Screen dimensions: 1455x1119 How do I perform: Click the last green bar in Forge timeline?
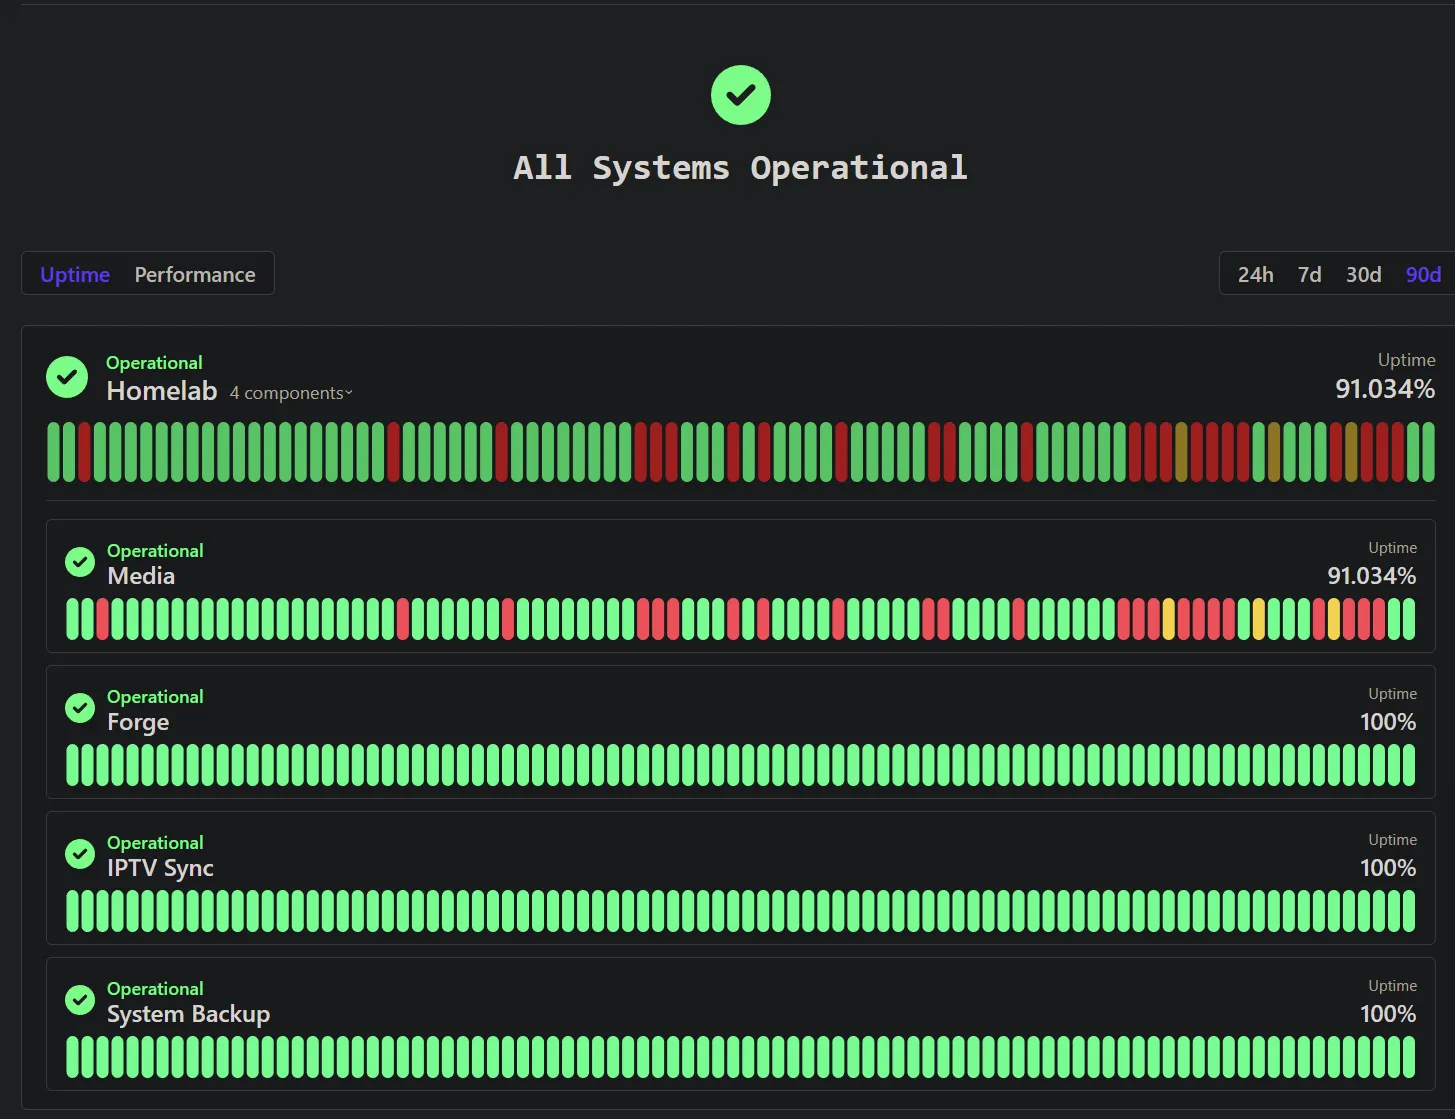click(1408, 765)
